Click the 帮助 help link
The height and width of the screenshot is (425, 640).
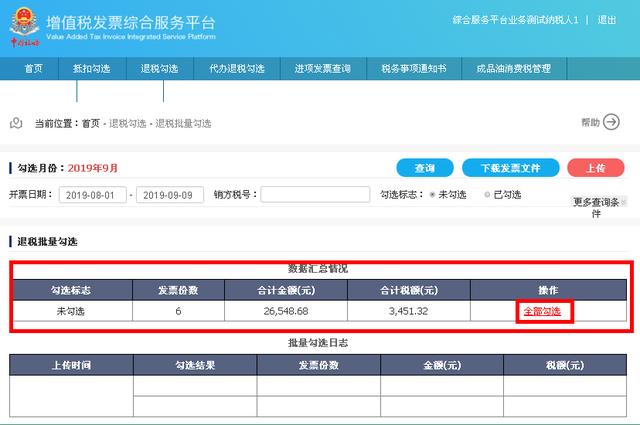(x=590, y=122)
